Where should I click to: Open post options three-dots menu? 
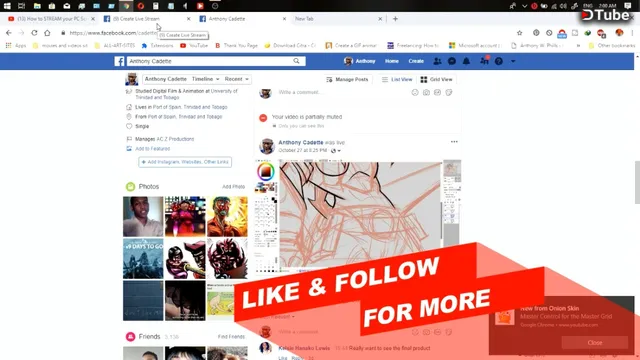454,142
